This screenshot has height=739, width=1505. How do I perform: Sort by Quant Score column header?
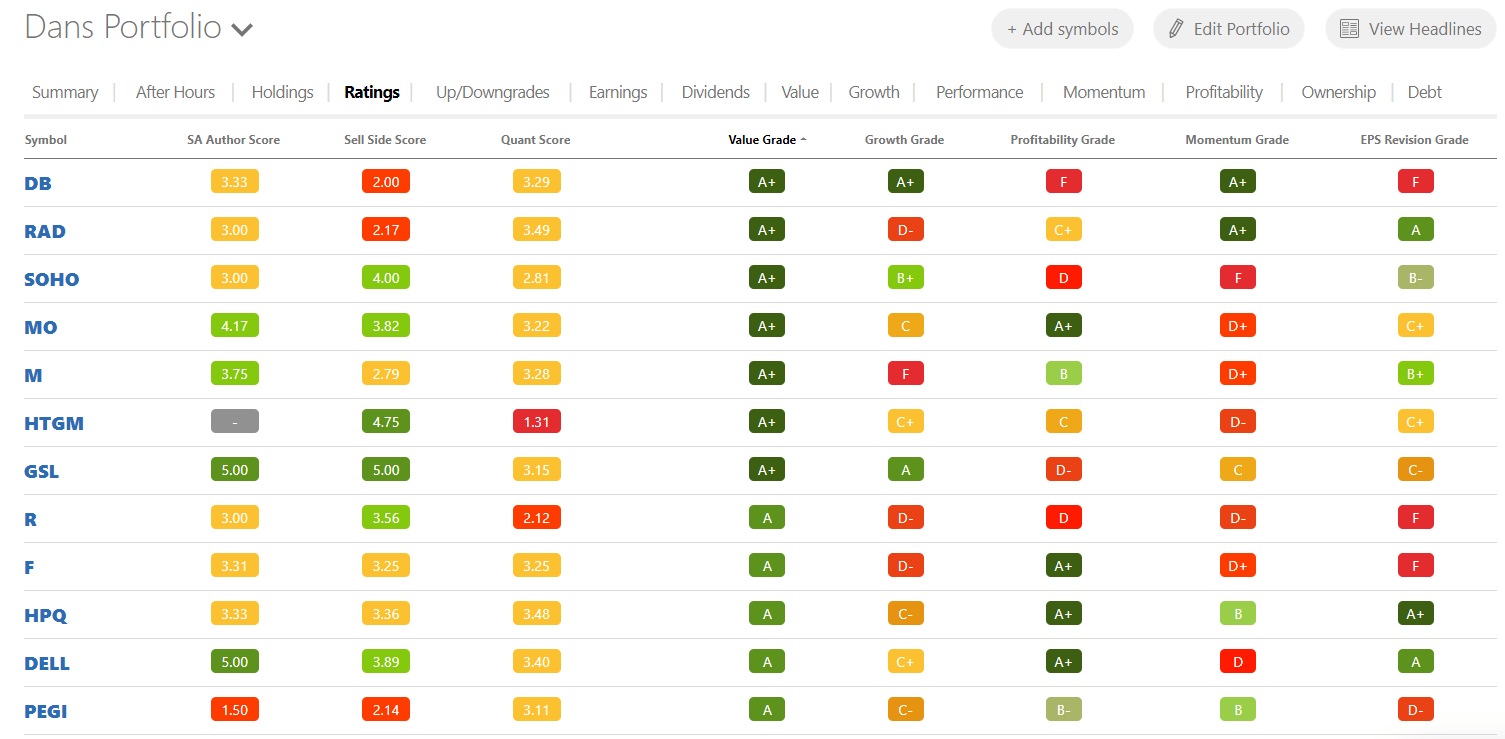(x=536, y=140)
